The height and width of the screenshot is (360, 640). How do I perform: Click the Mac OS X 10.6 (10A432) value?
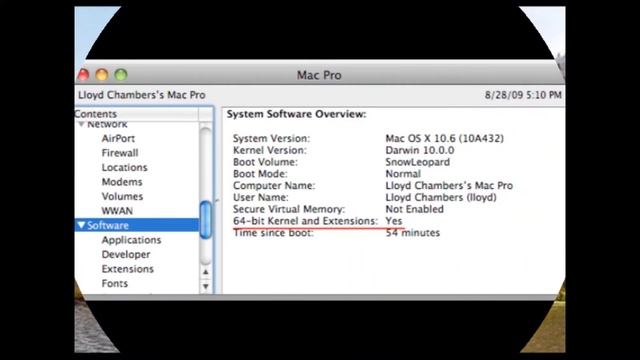pos(444,138)
